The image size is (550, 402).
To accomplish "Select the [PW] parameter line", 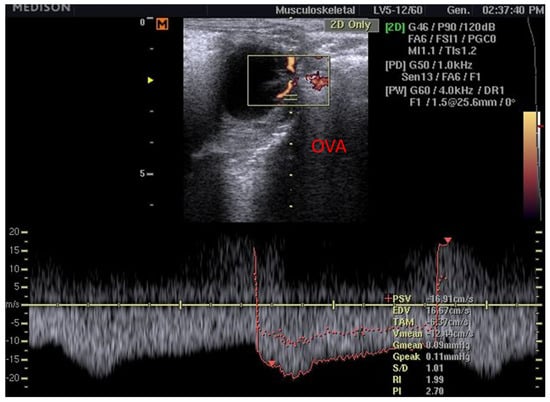I will [444, 91].
